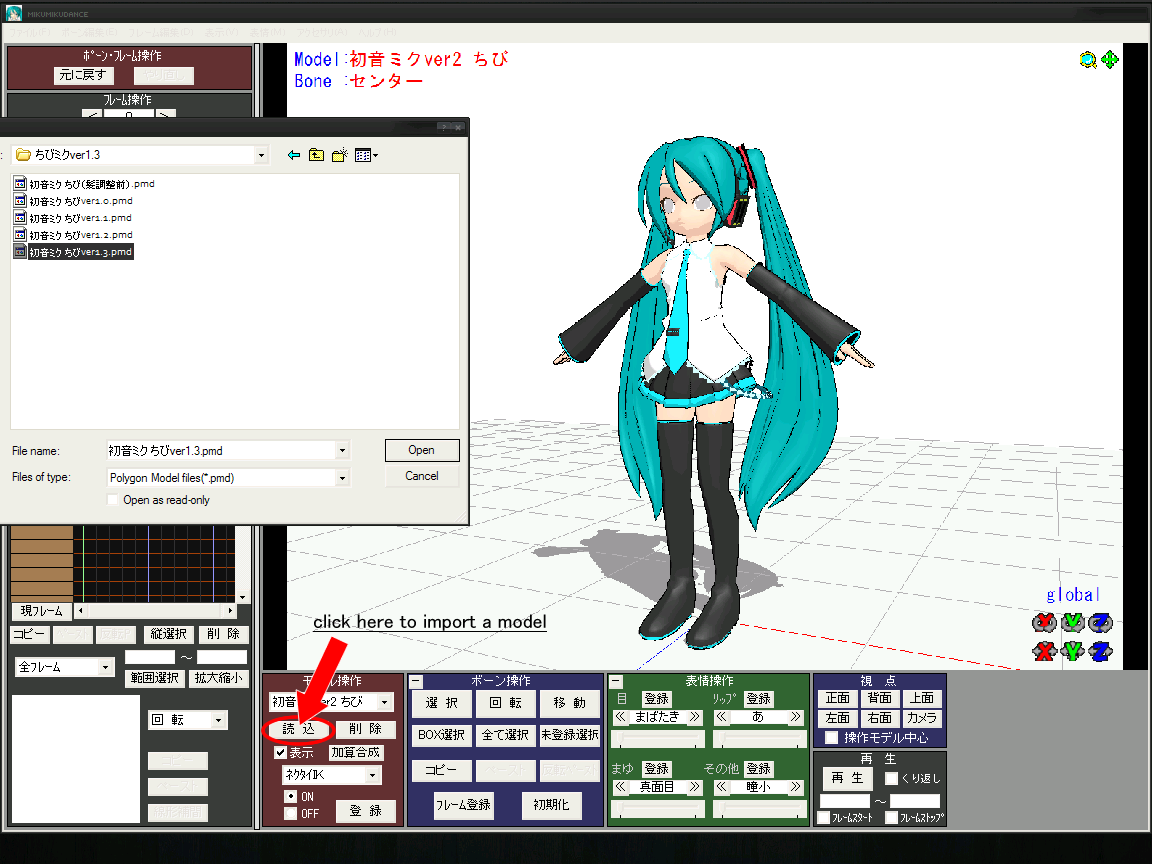
Task: Click the upper green Y rotation icon
Action: coord(1073,623)
